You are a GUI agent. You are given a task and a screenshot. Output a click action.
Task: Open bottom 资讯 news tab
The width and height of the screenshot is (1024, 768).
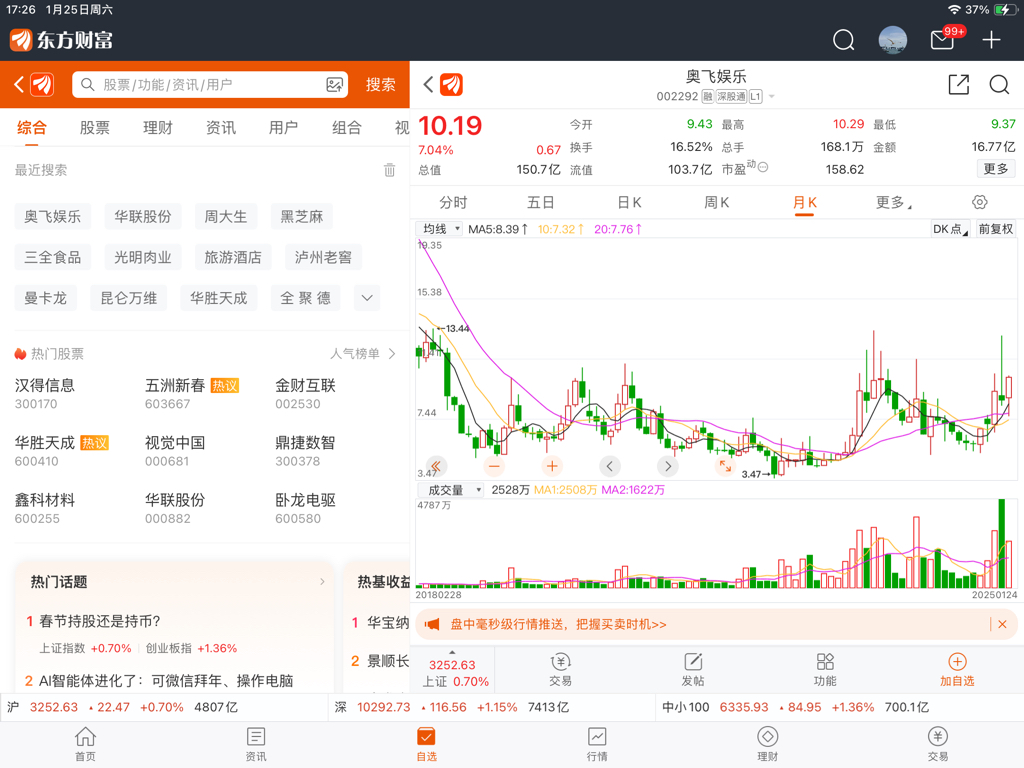[x=255, y=744]
